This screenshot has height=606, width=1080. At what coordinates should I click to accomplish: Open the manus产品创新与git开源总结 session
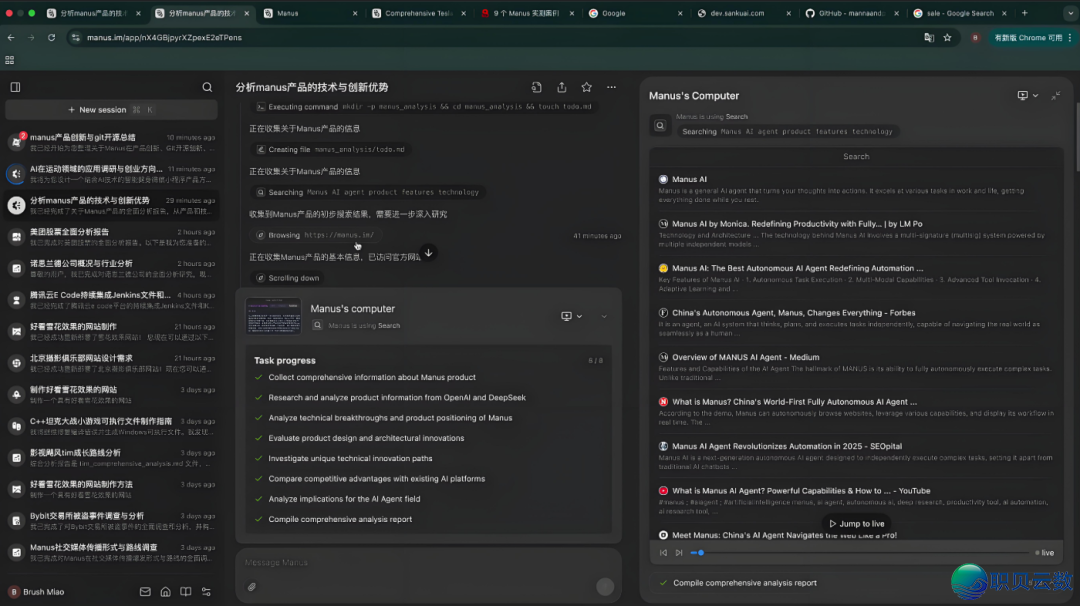pyautogui.click(x=111, y=142)
